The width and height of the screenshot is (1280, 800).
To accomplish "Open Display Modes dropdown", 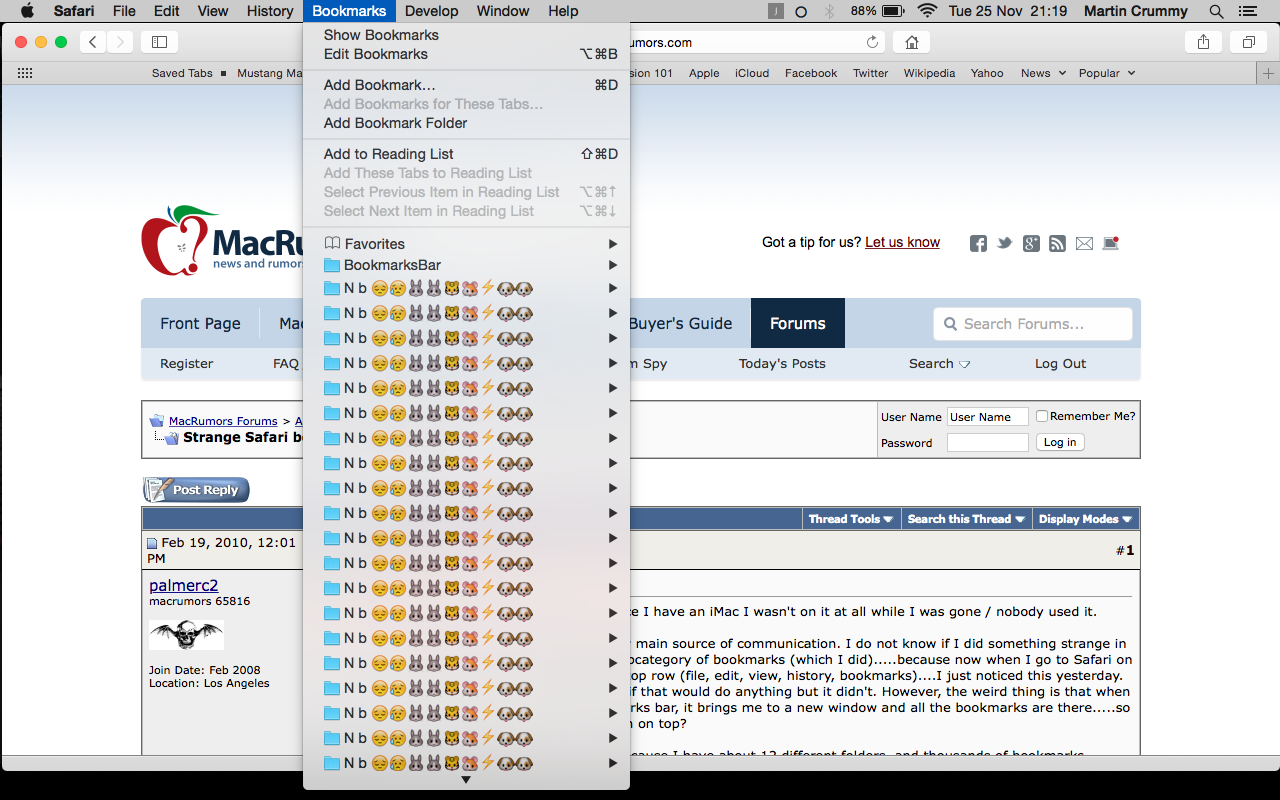I will click(x=1086, y=519).
